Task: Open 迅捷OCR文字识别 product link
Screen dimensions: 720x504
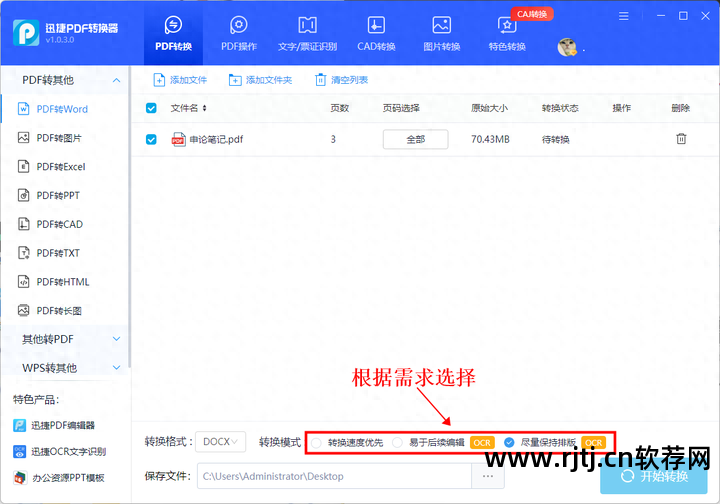Action: pos(60,452)
